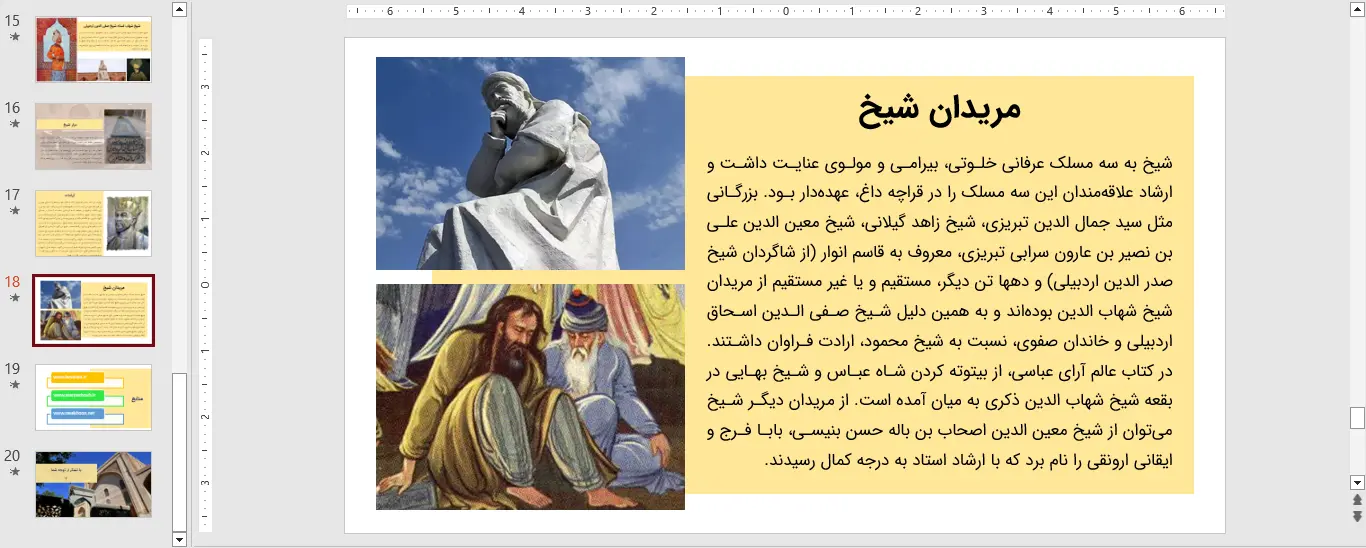1366x548 pixels.
Task: Click the animation star under slide 19
Action: [14, 385]
